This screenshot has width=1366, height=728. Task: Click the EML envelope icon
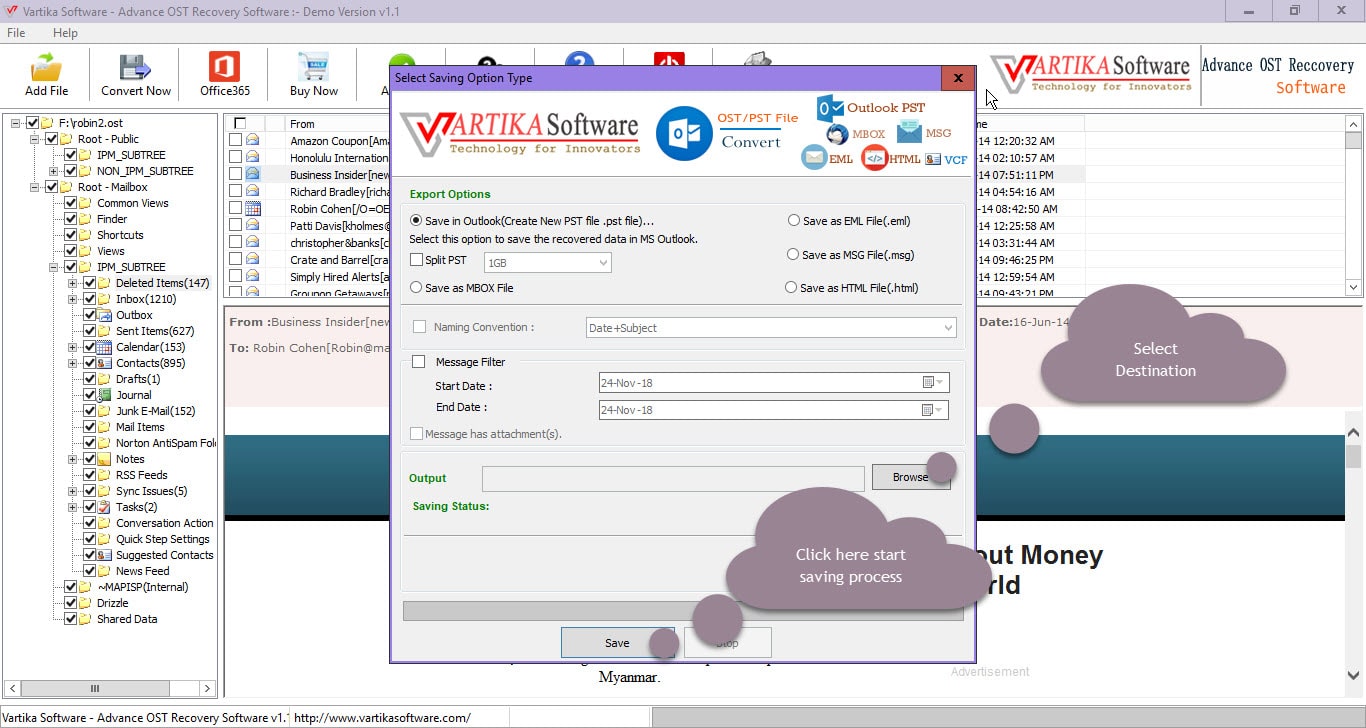[815, 158]
